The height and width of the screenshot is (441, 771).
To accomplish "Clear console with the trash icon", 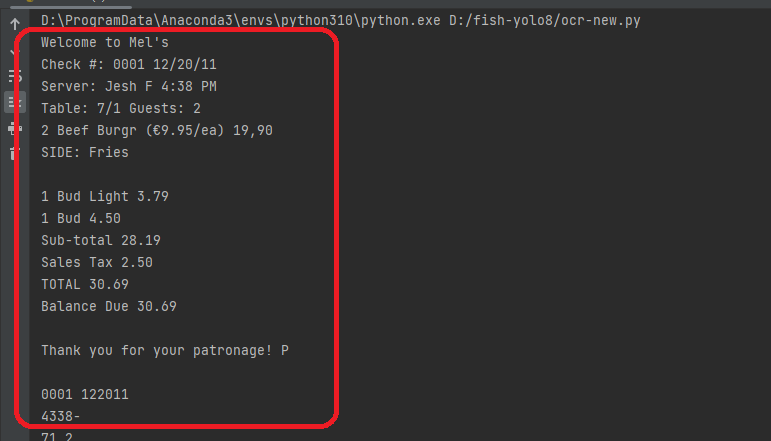I will point(15,153).
